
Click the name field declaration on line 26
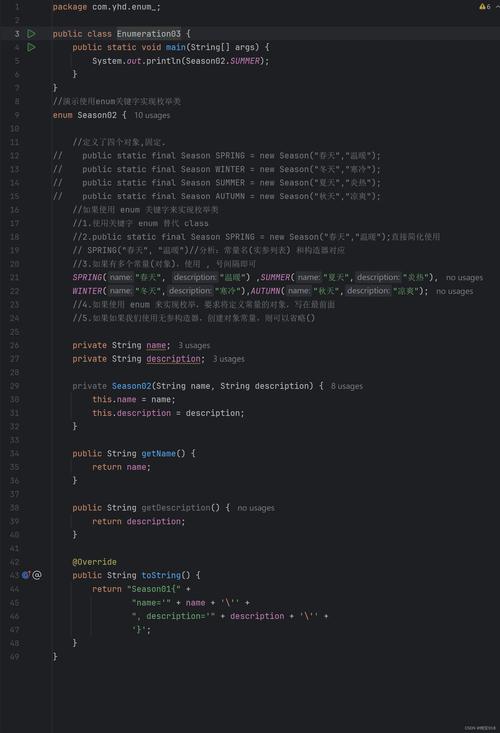pyautogui.click(x=156, y=345)
